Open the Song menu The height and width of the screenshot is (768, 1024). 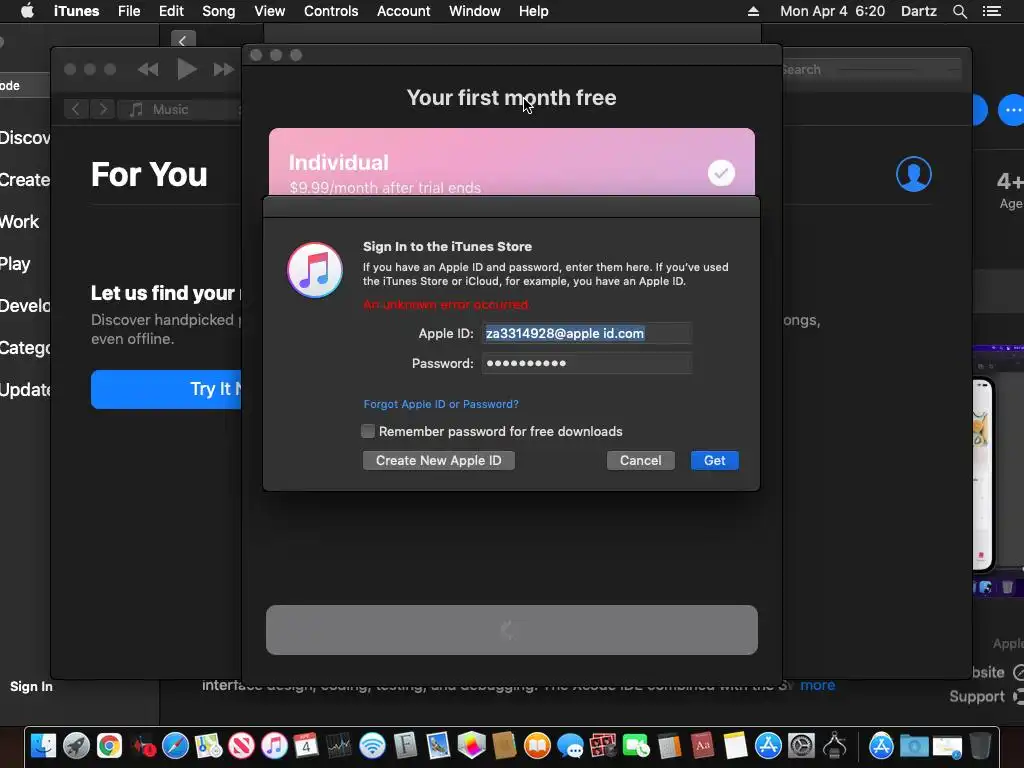click(x=218, y=11)
